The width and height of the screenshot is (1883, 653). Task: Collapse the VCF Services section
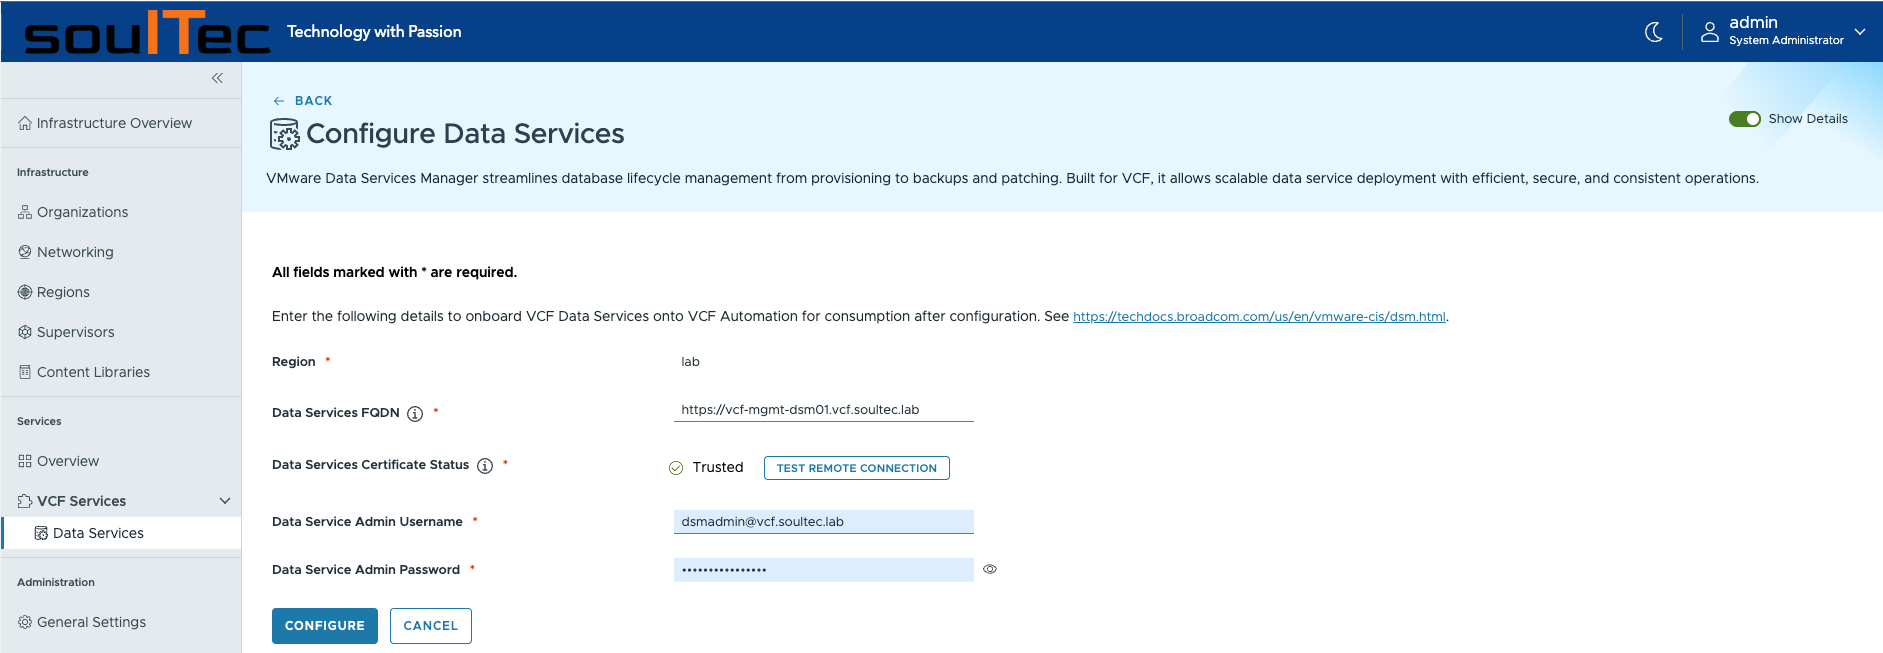click(225, 501)
